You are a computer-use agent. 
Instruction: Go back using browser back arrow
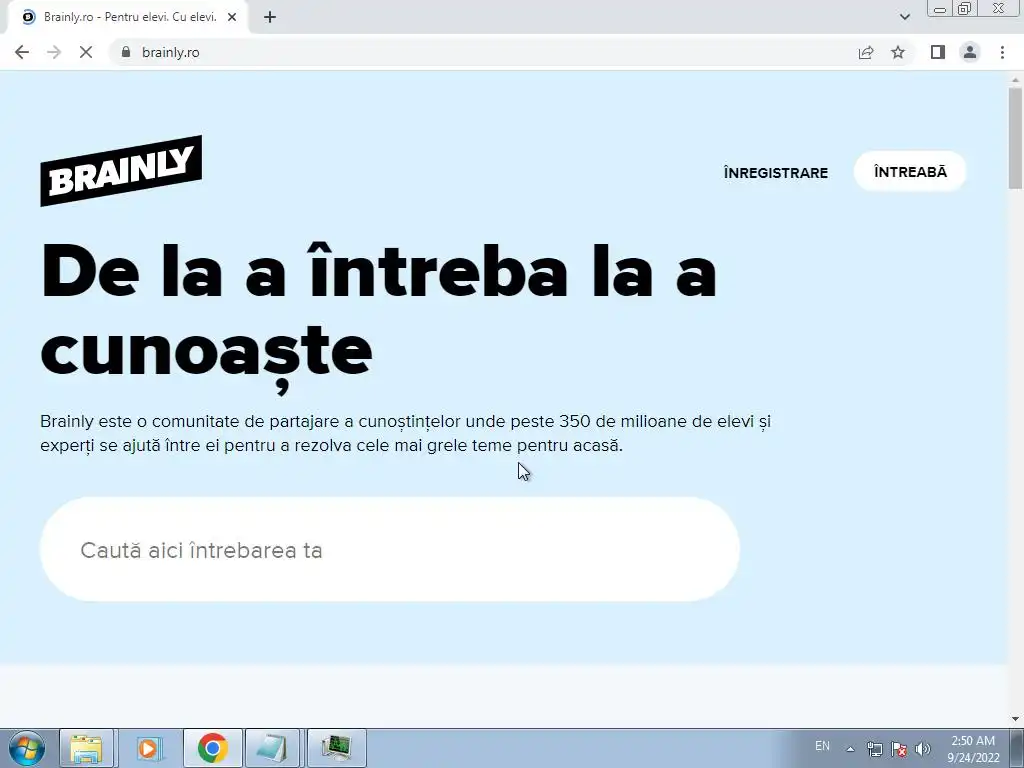tap(22, 52)
